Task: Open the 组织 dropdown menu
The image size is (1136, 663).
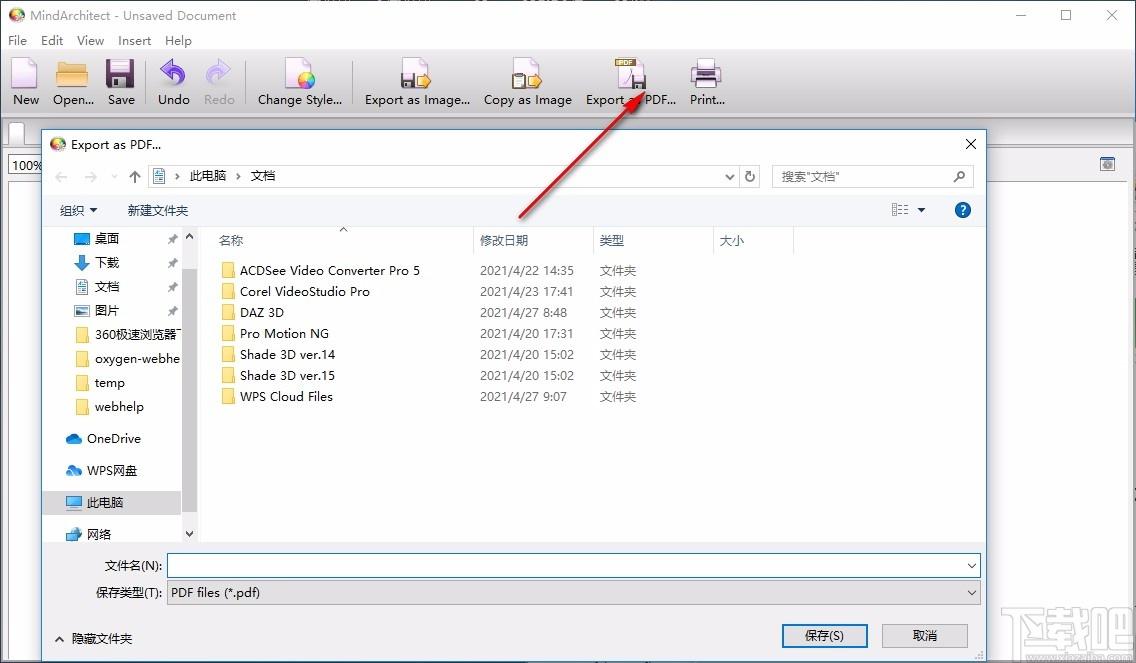Action: (78, 210)
